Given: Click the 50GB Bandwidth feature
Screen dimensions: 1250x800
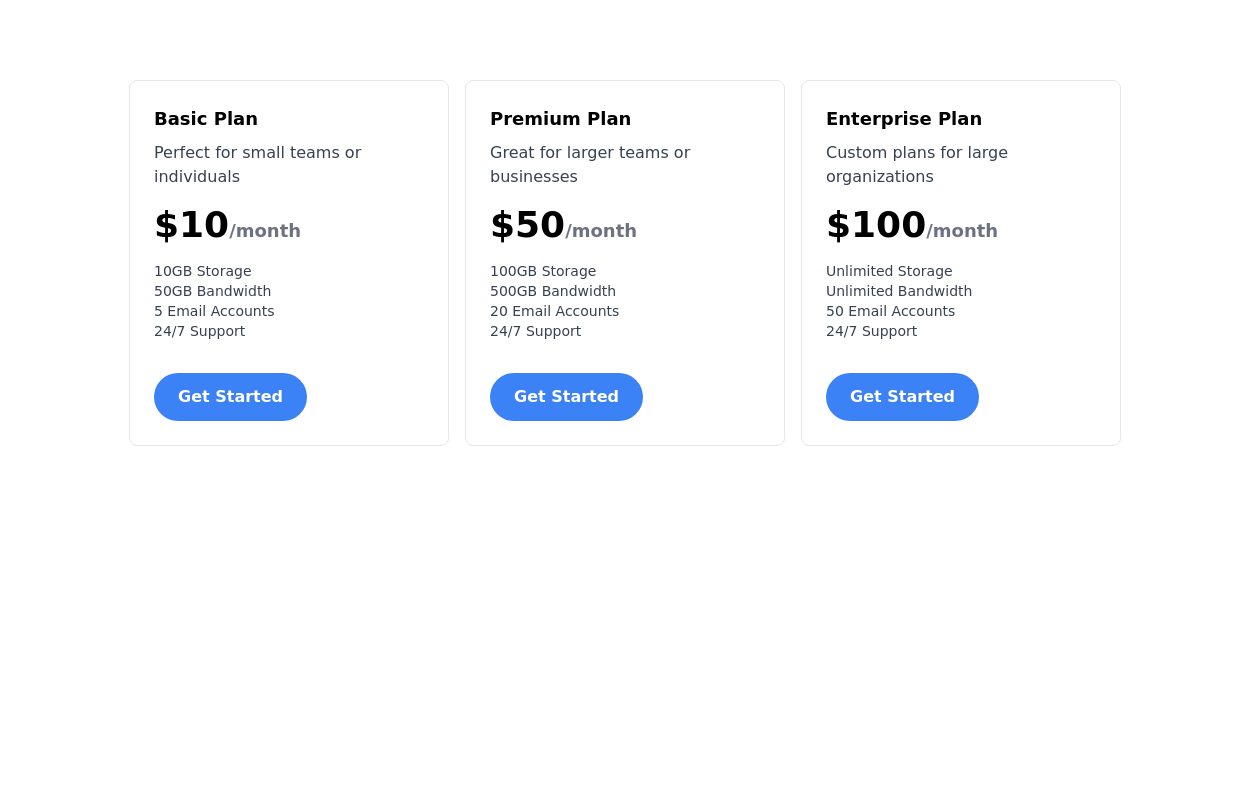Looking at the screenshot, I should tap(212, 291).
